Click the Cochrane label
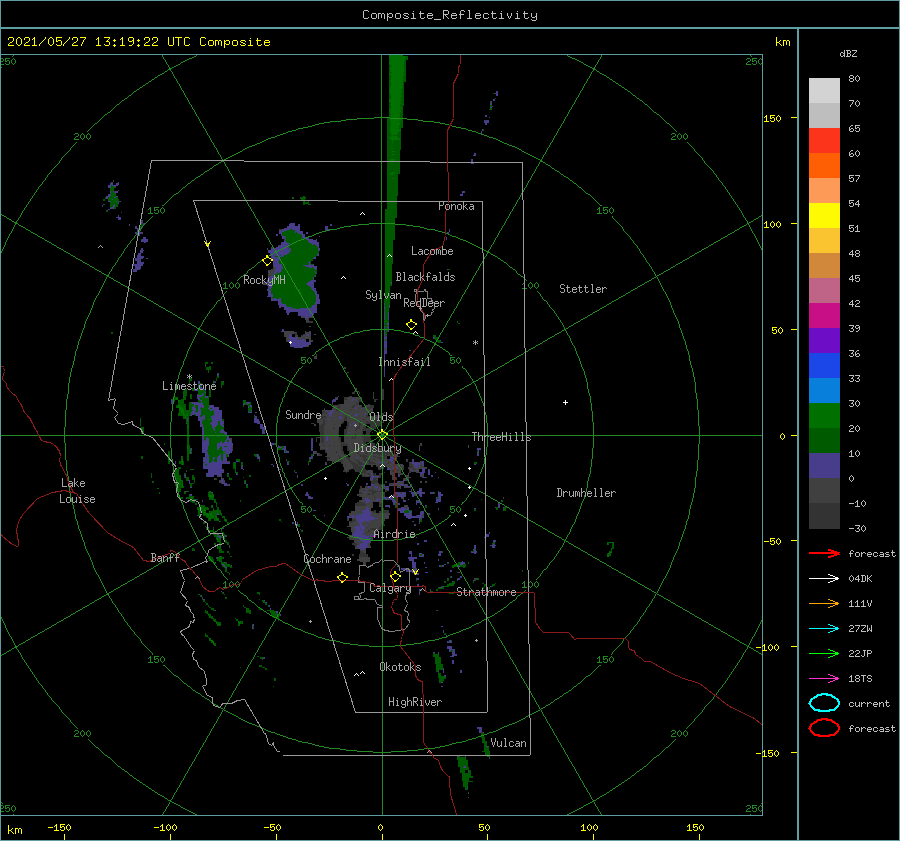 [x=327, y=559]
